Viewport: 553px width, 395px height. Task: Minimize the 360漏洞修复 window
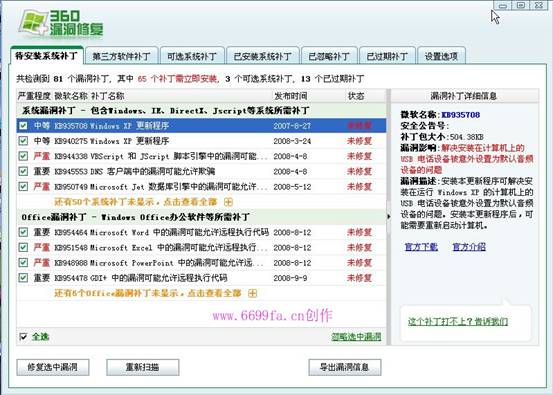503,5
